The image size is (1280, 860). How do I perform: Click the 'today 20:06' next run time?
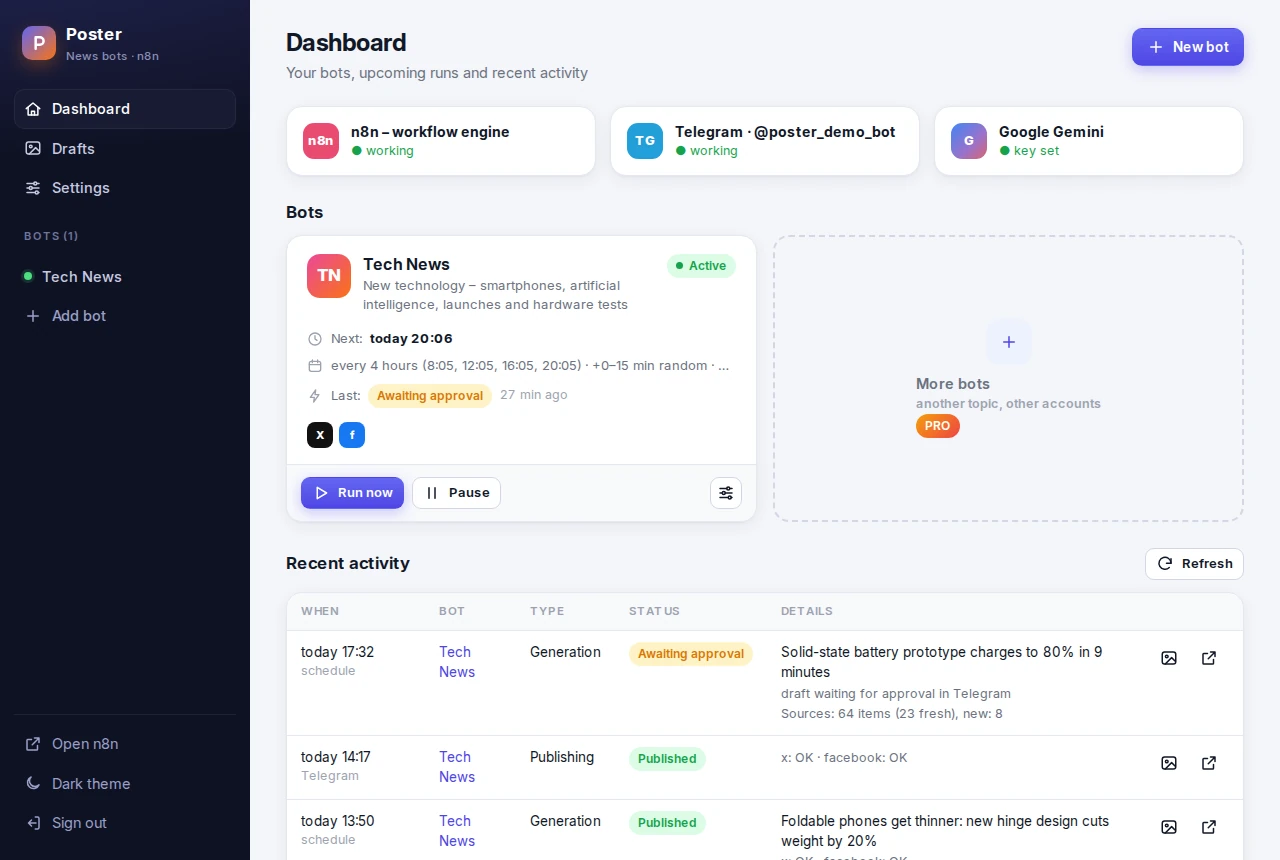coord(411,339)
